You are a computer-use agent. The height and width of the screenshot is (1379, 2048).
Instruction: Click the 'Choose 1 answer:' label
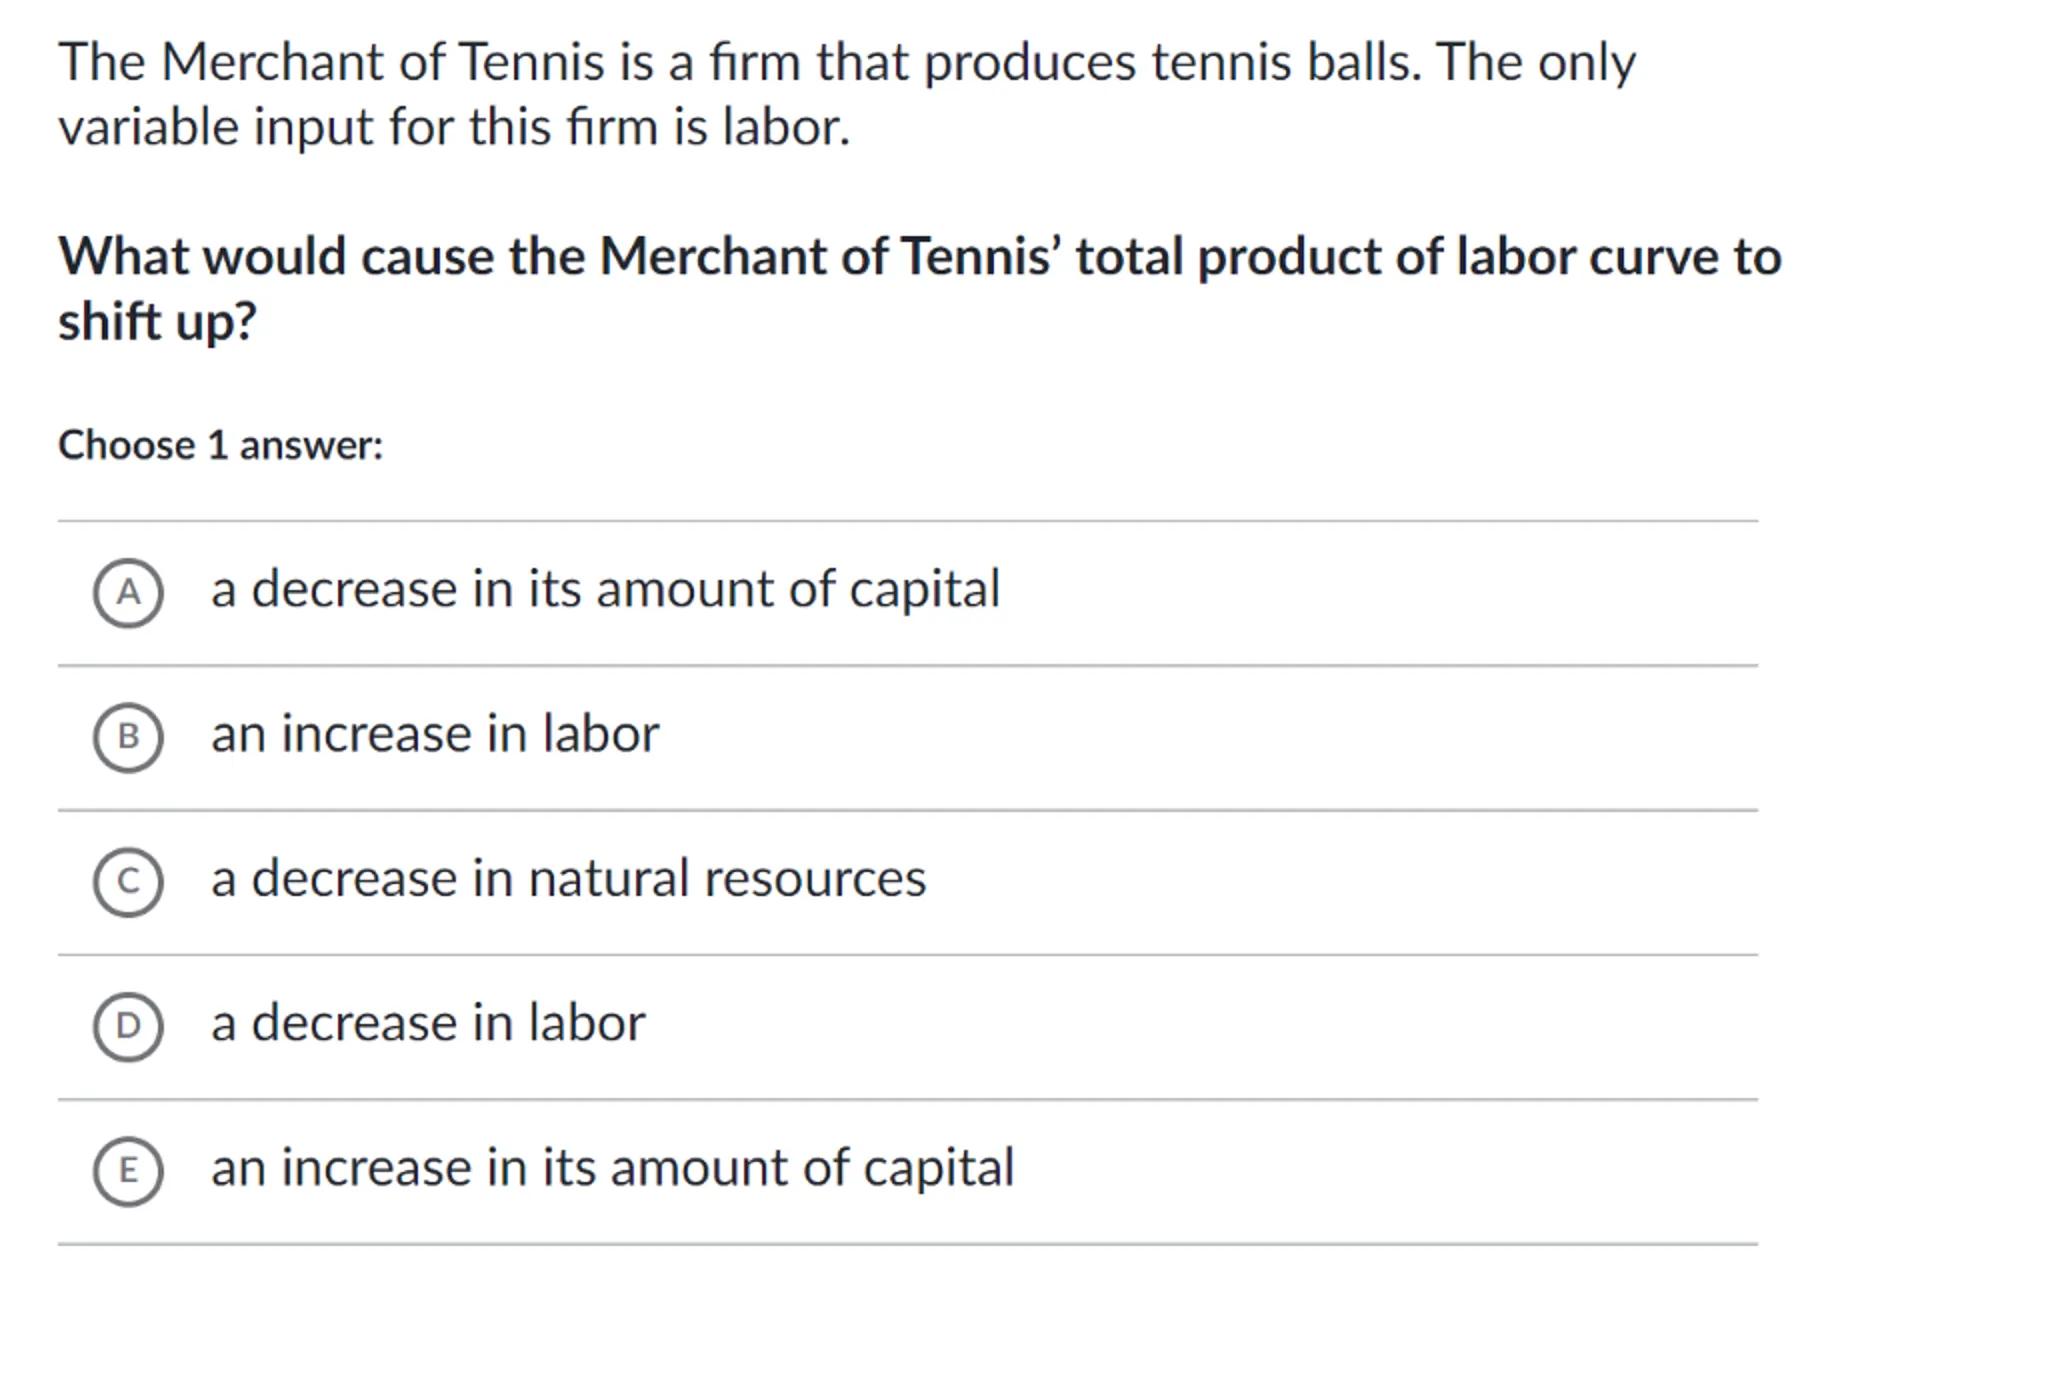pos(221,445)
